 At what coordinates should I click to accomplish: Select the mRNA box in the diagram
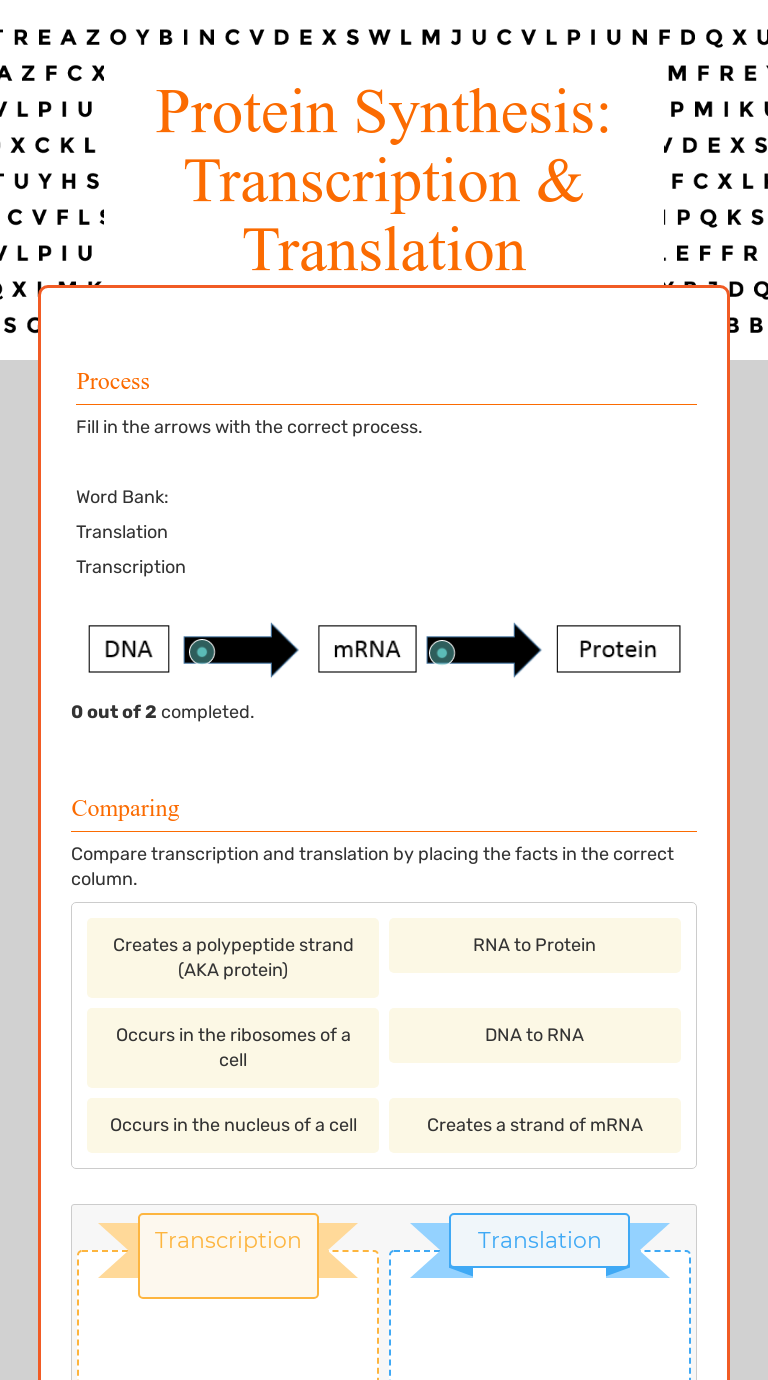(367, 649)
